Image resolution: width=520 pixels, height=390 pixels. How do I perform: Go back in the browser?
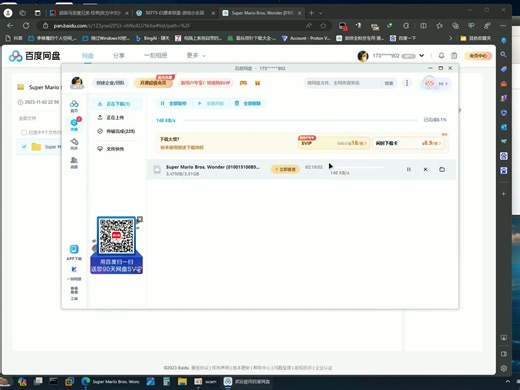(10, 26)
